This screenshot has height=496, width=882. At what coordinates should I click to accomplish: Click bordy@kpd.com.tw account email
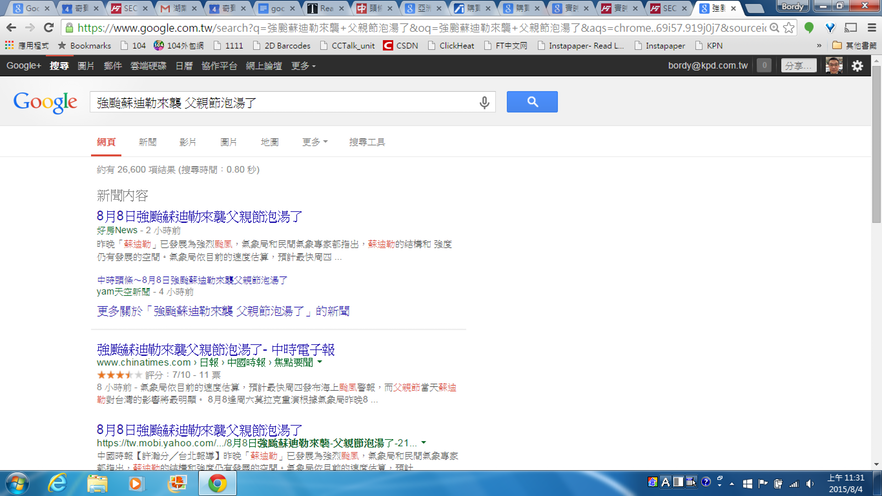(708, 66)
